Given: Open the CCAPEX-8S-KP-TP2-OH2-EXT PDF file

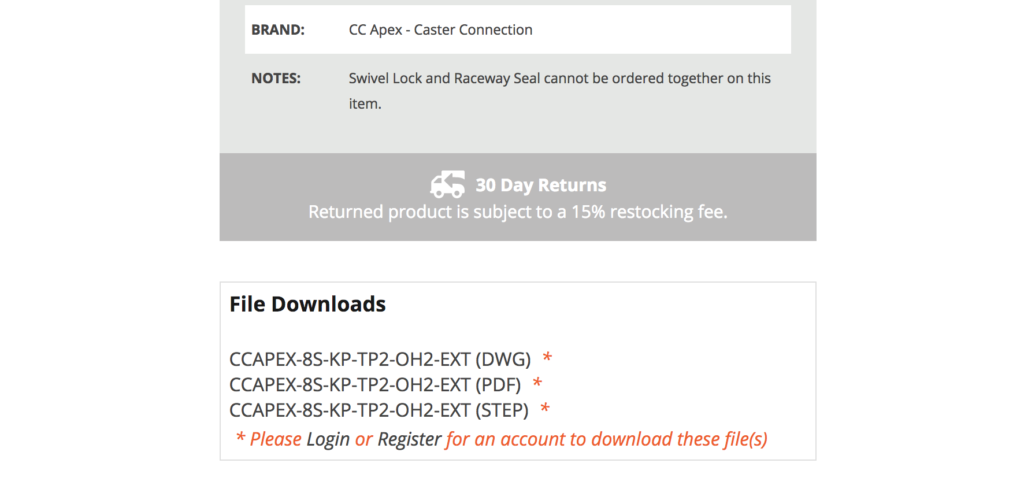Looking at the screenshot, I should [376, 384].
